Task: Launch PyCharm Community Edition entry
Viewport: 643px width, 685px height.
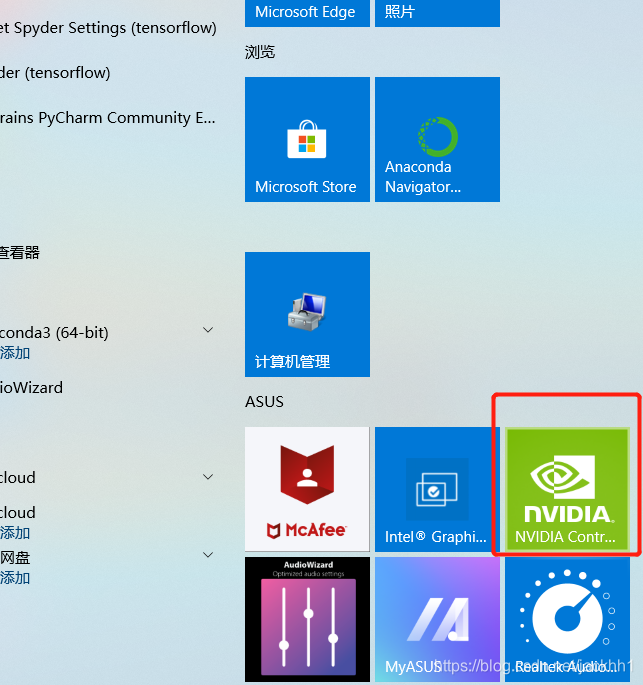Action: click(x=107, y=118)
